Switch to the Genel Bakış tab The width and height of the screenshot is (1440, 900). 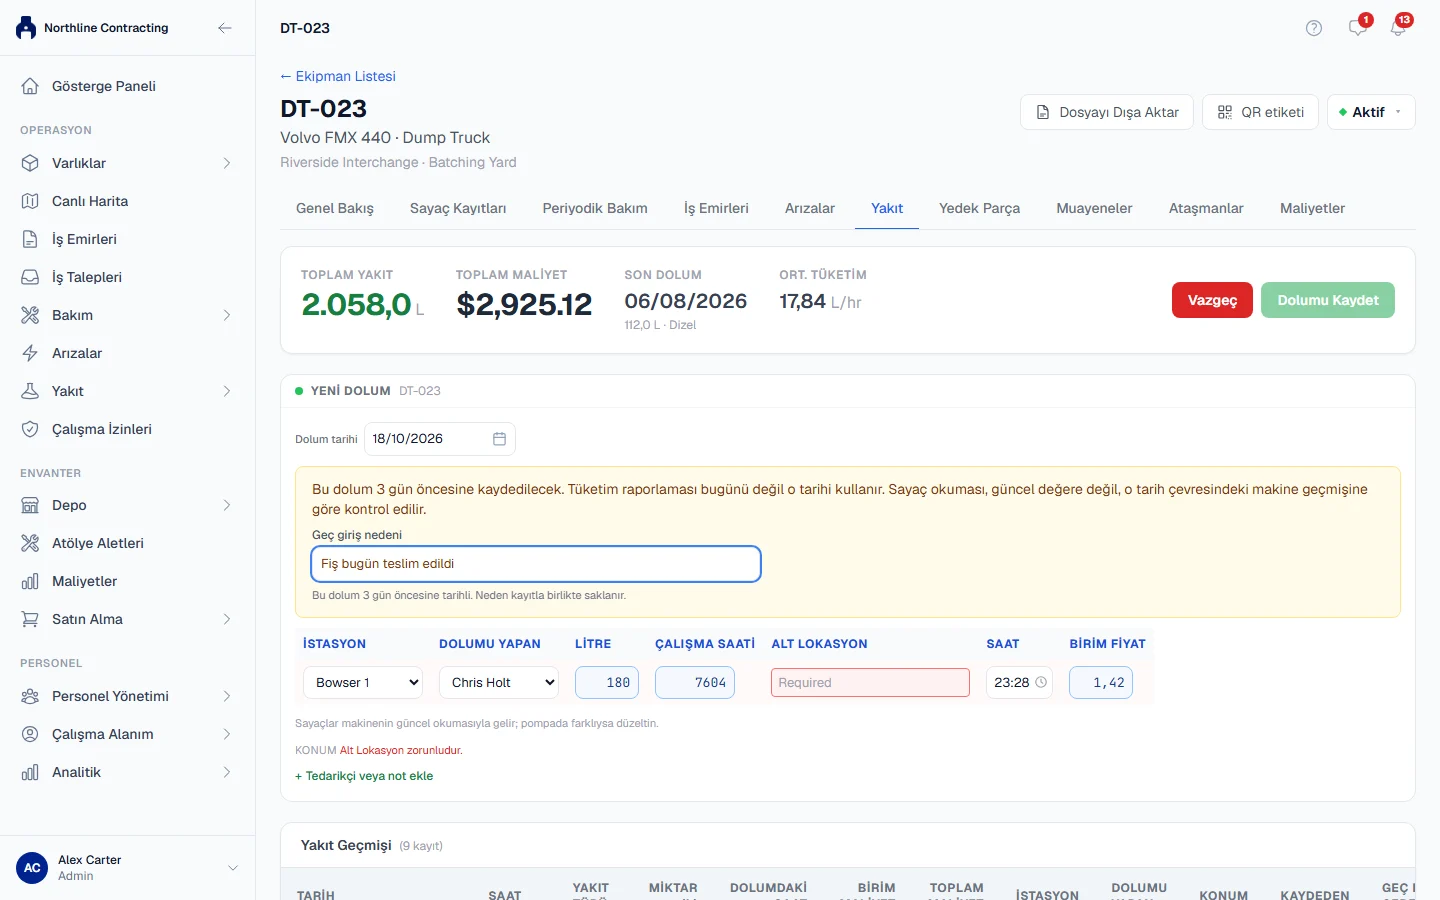(335, 208)
